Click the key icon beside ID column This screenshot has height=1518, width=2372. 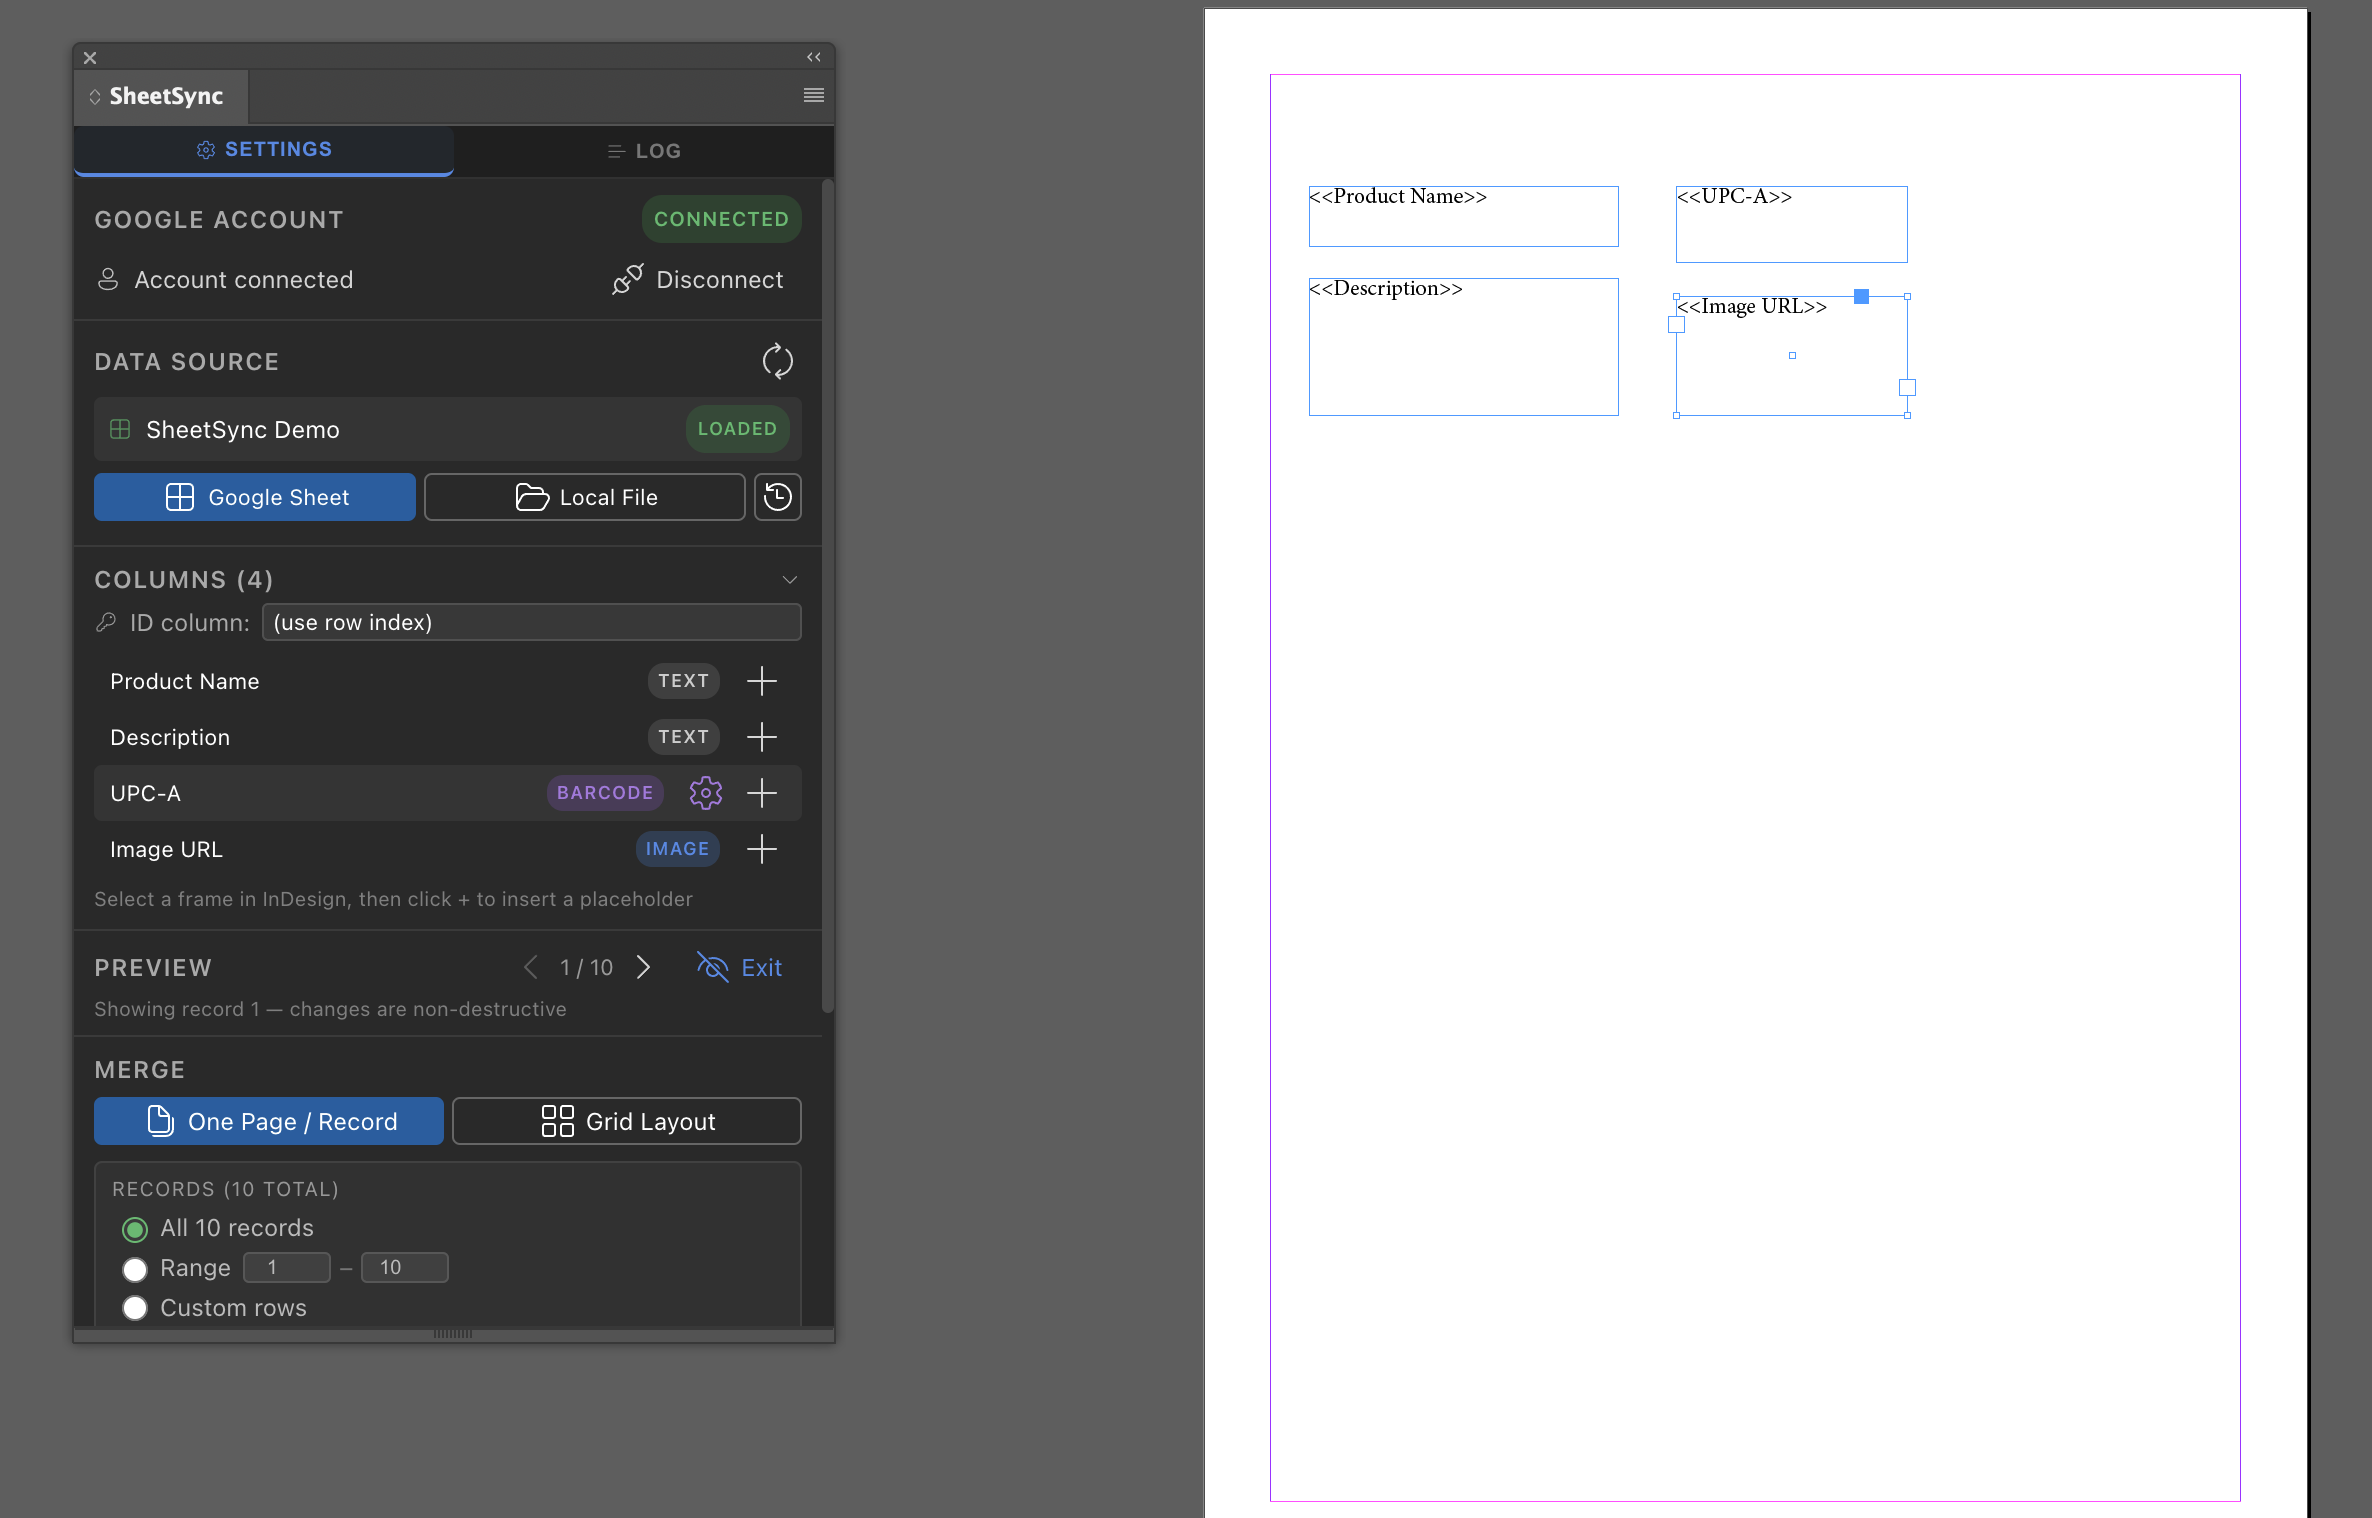(x=106, y=622)
